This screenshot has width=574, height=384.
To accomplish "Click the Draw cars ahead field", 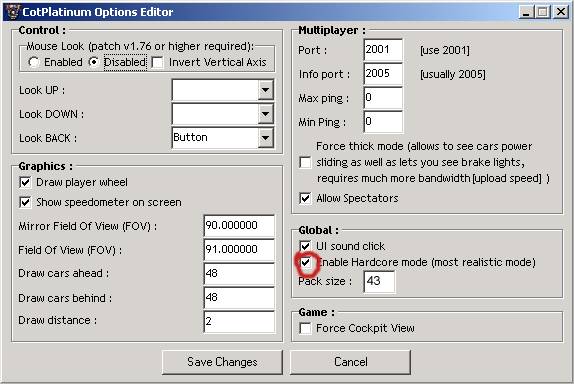I will pos(239,273).
